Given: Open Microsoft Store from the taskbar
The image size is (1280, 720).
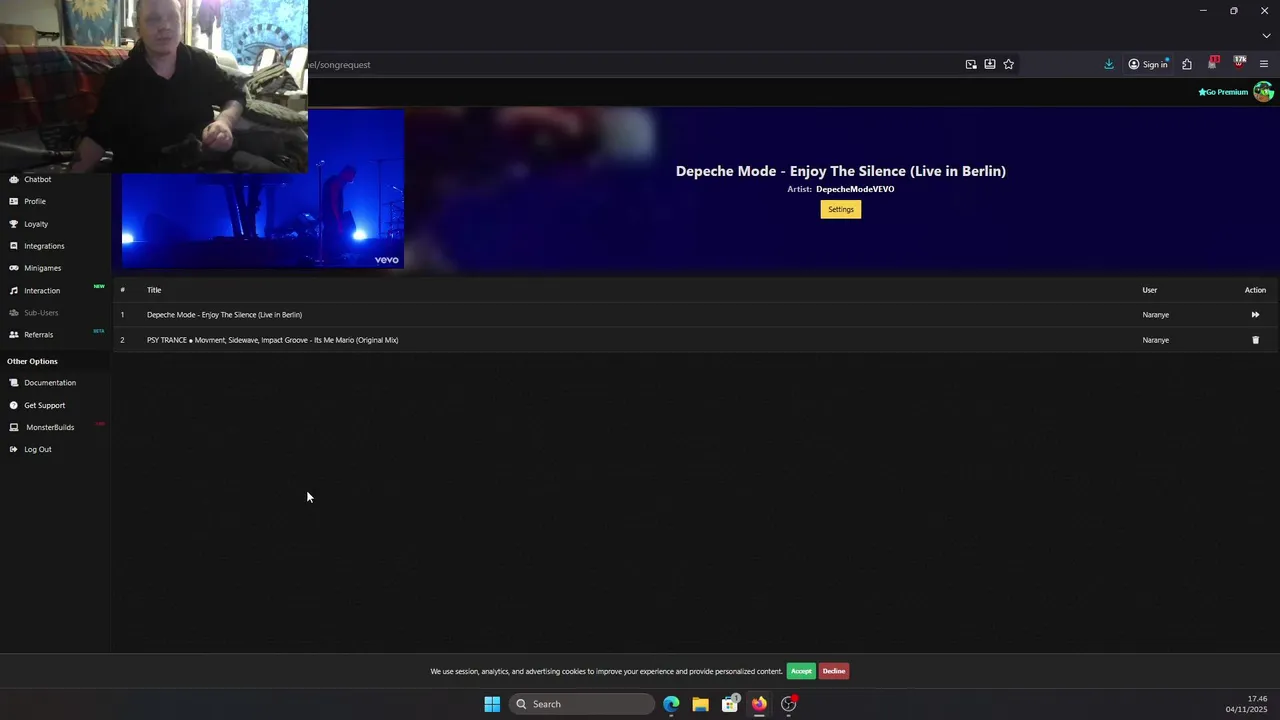Looking at the screenshot, I should click(730, 704).
